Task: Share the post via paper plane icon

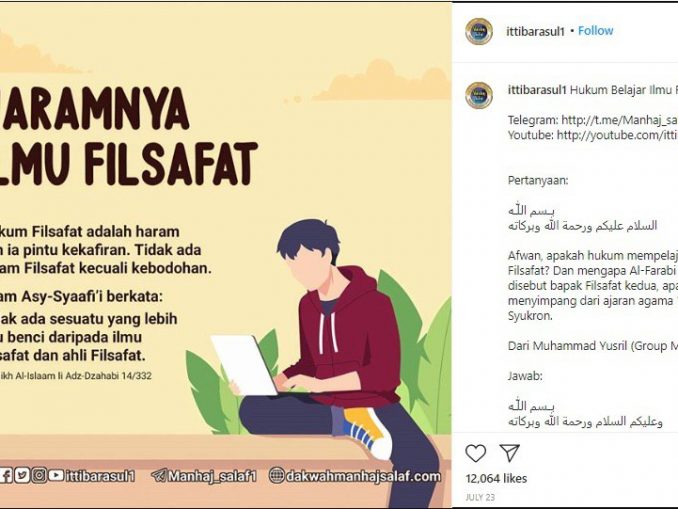Action: coord(509,452)
